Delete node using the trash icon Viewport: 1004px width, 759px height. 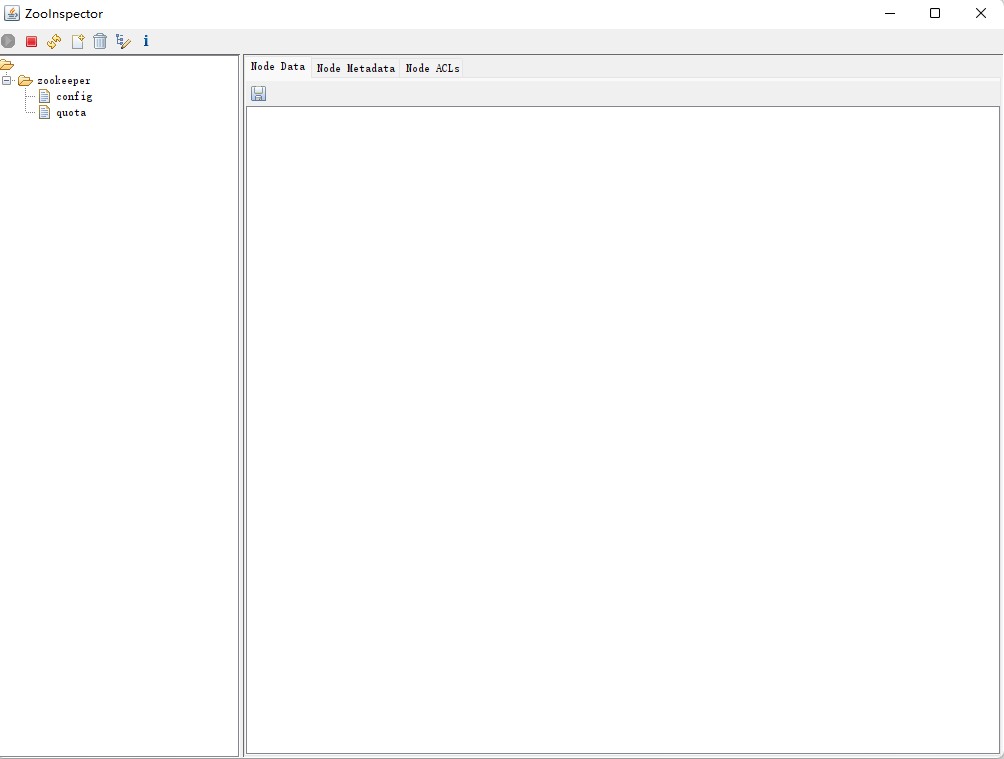point(100,41)
